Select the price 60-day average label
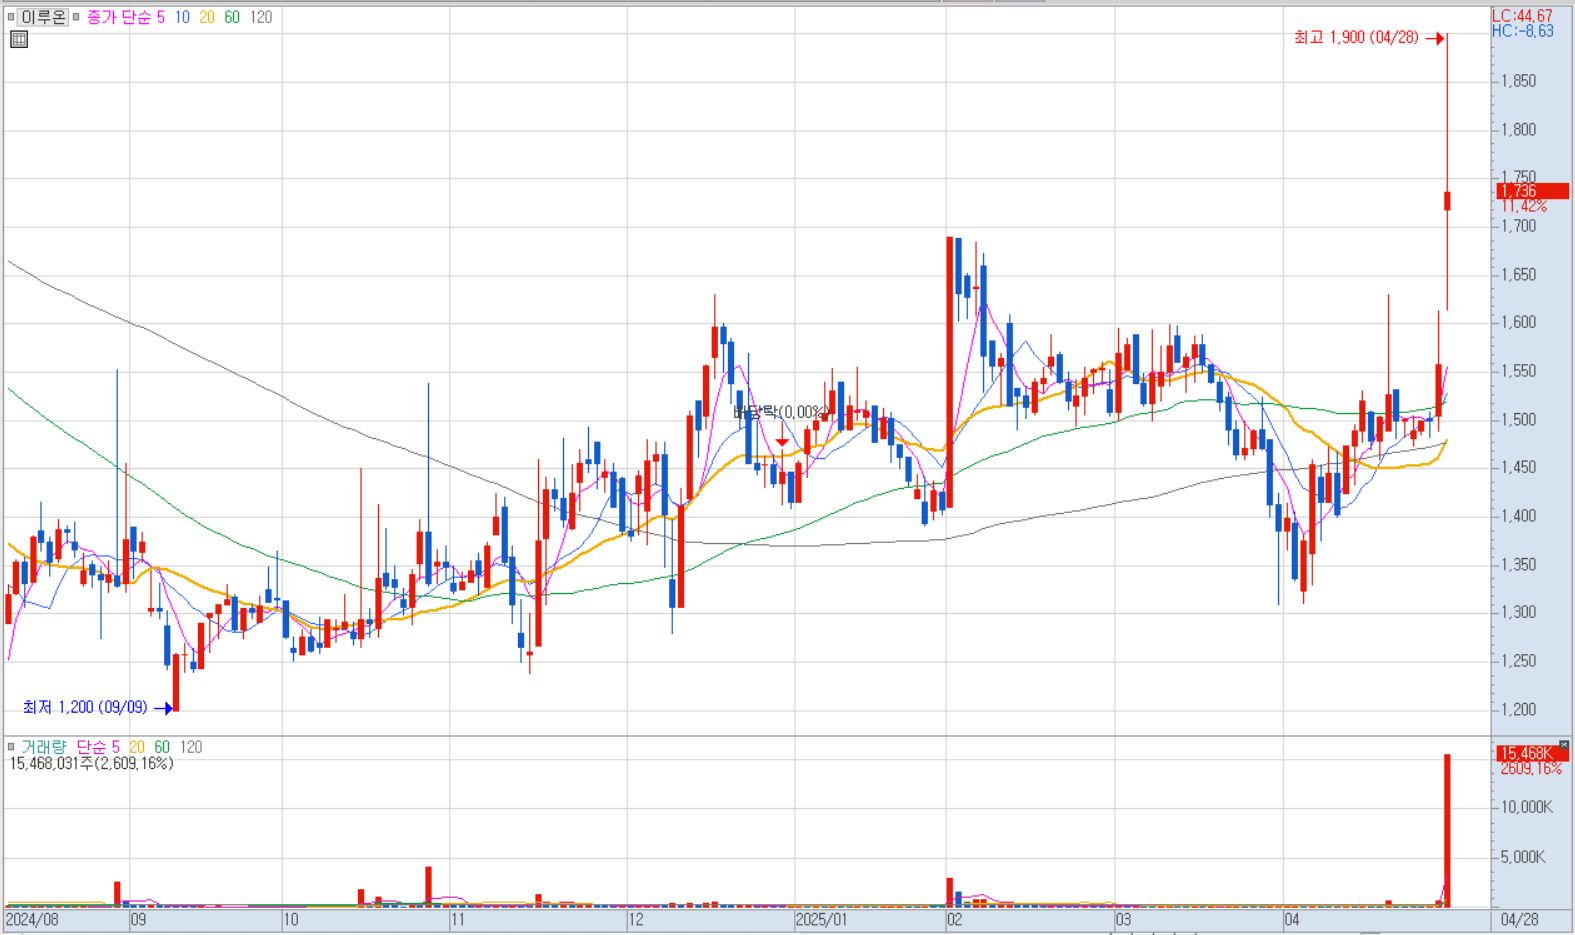The image size is (1575, 935). coord(232,17)
